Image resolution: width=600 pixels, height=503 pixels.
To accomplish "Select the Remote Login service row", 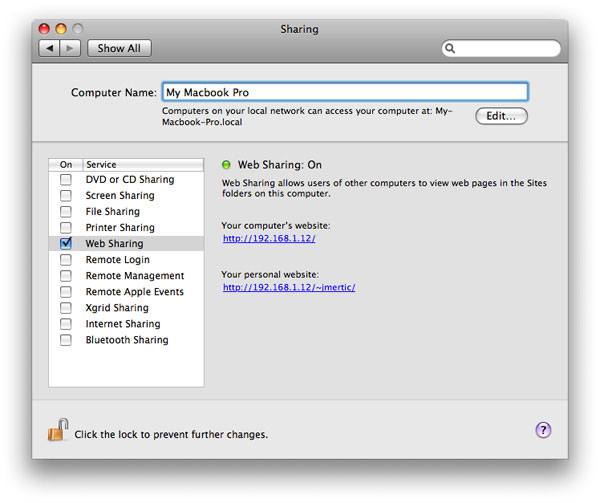I will coord(126,260).
